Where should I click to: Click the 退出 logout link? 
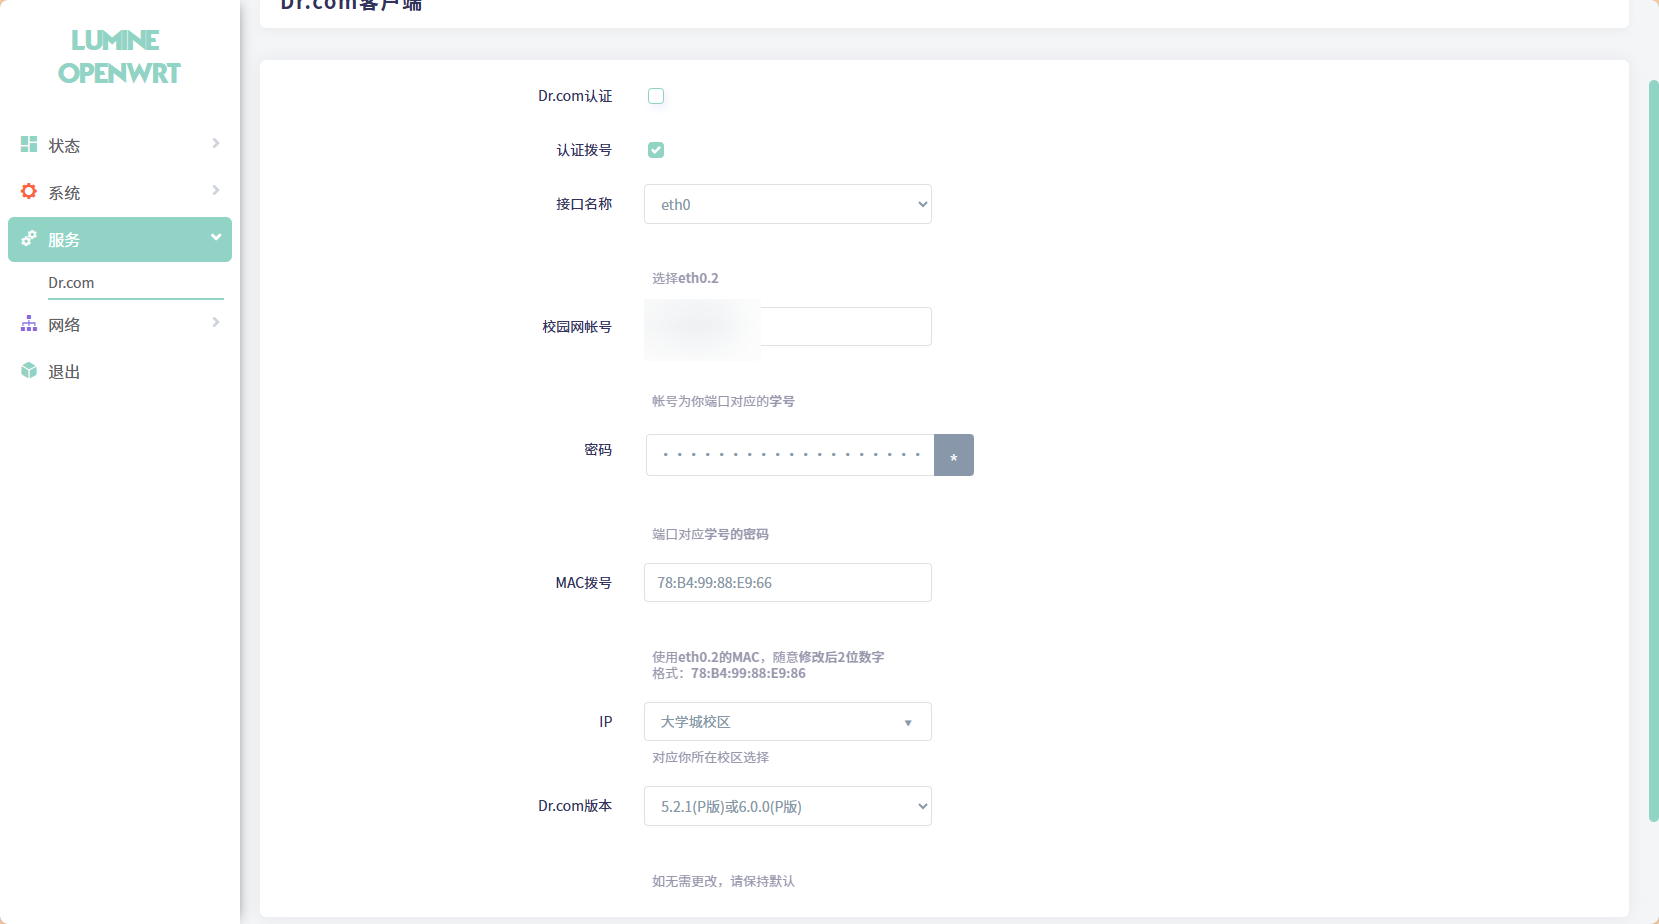click(x=64, y=372)
